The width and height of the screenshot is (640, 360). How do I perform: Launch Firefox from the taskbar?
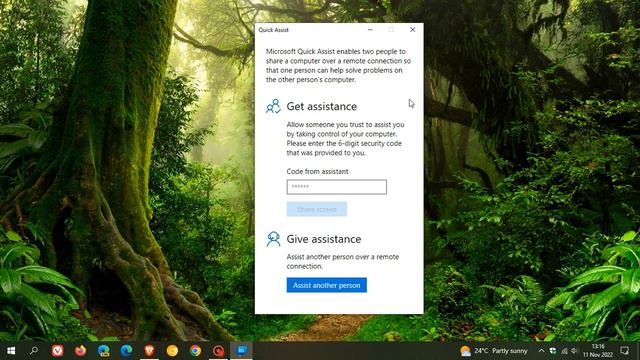pyautogui.click(x=80, y=351)
